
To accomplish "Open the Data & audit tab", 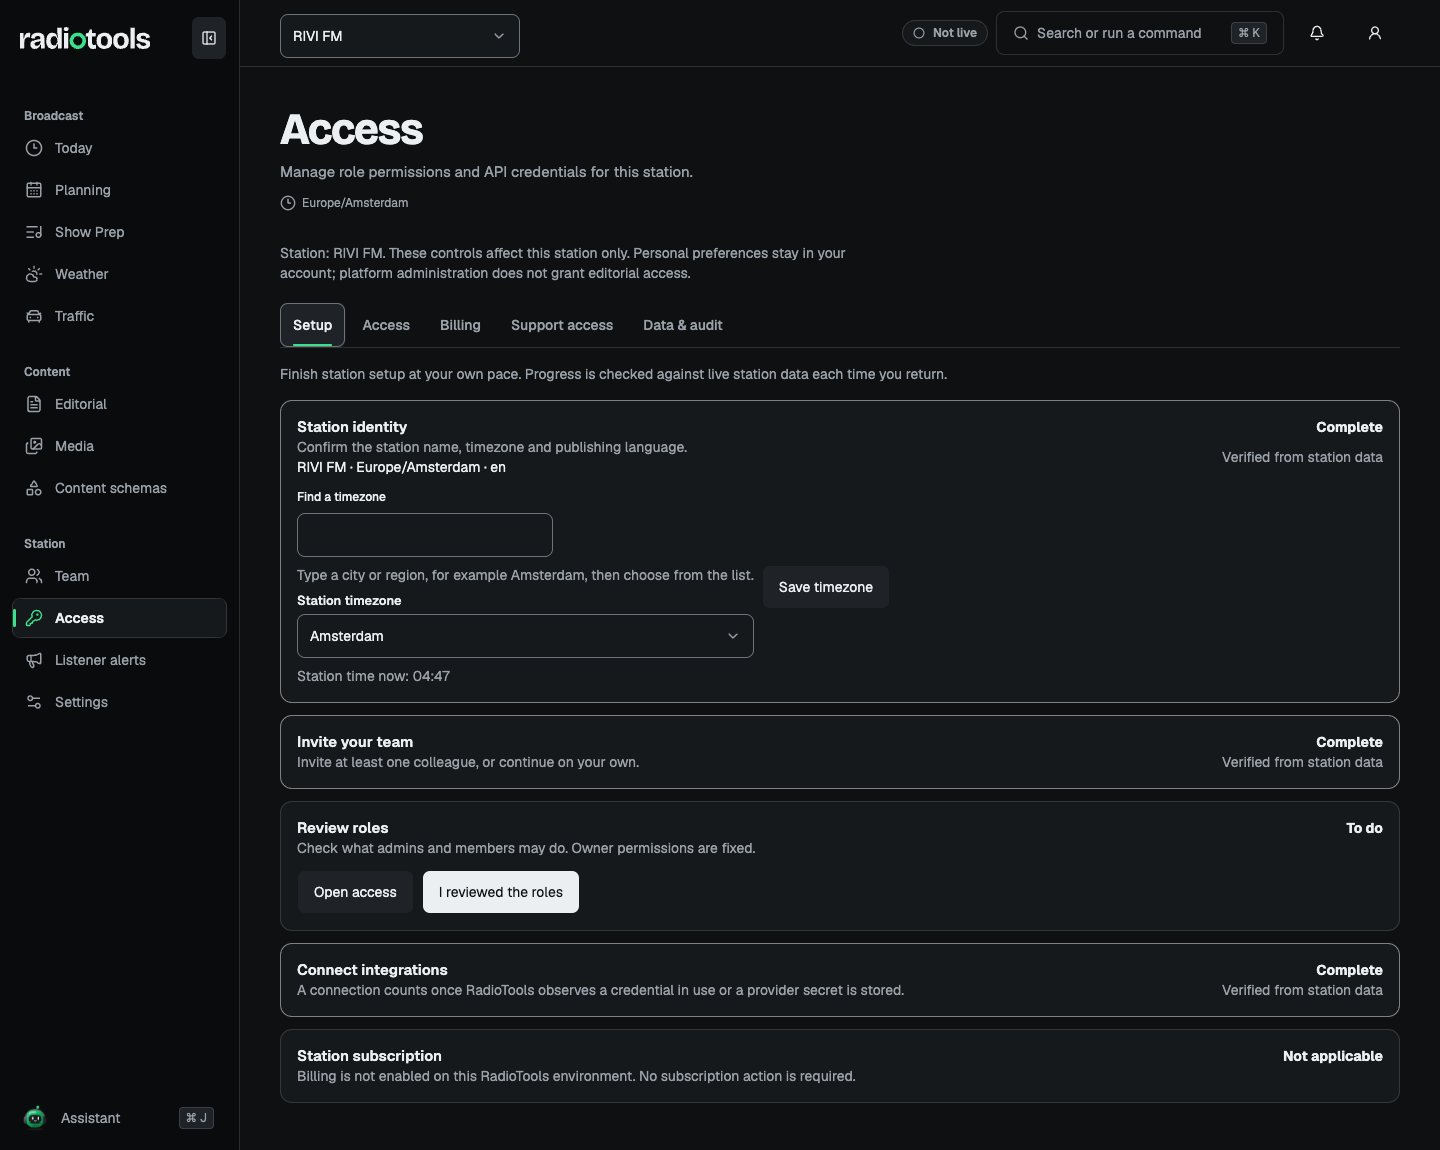I will click(683, 325).
